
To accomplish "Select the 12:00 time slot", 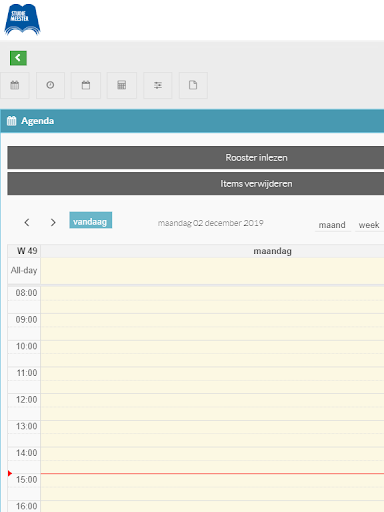I will pos(212,400).
